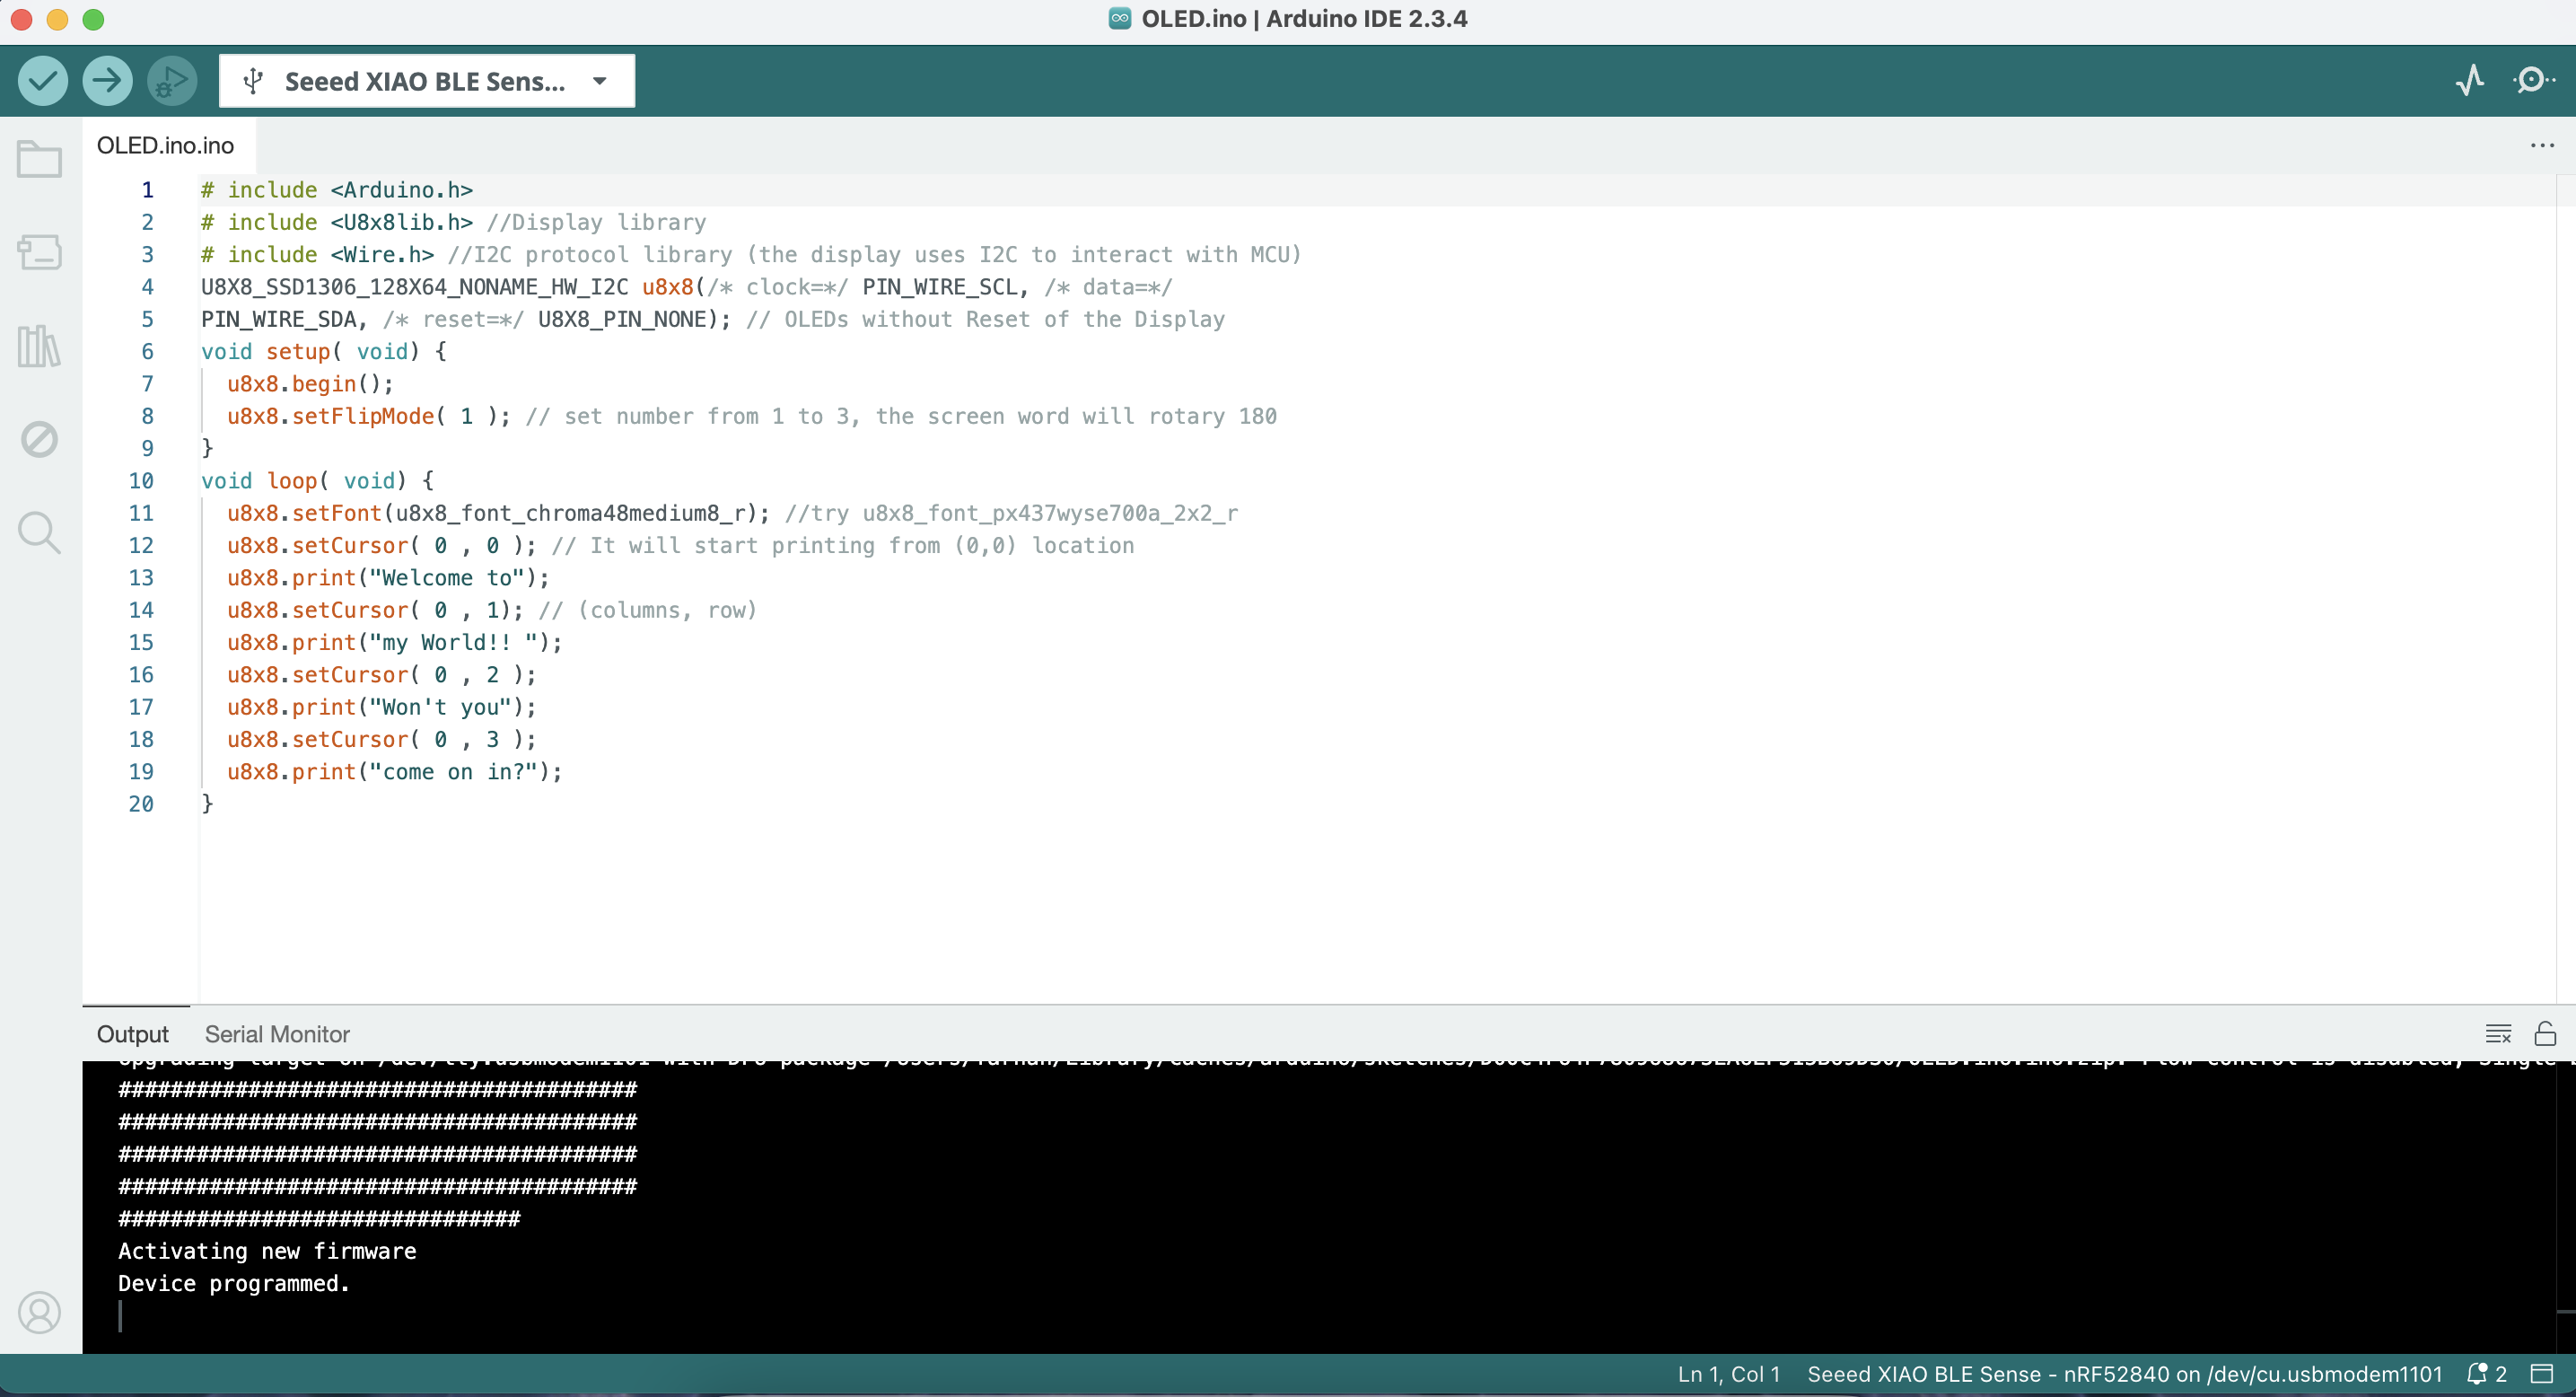Image resolution: width=2576 pixels, height=1397 pixels.
Task: Open the Debug sidebar panel icon
Action: [x=40, y=439]
